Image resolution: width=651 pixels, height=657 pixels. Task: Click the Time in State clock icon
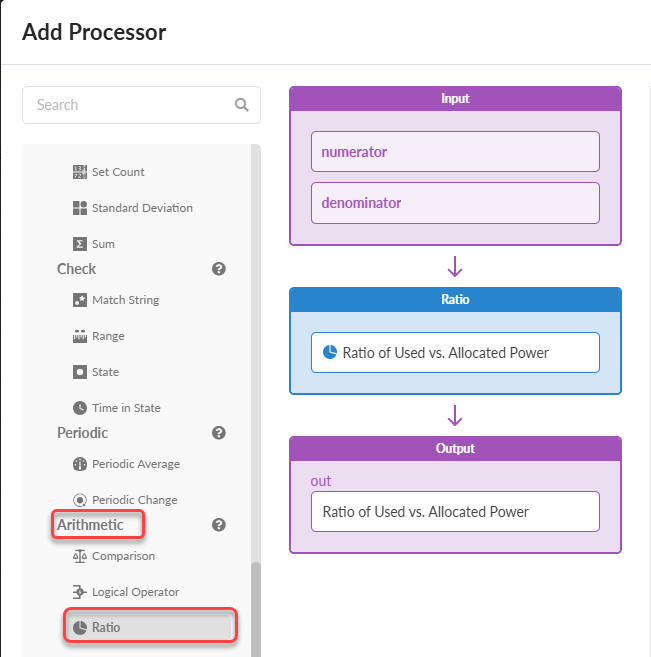[80, 408]
